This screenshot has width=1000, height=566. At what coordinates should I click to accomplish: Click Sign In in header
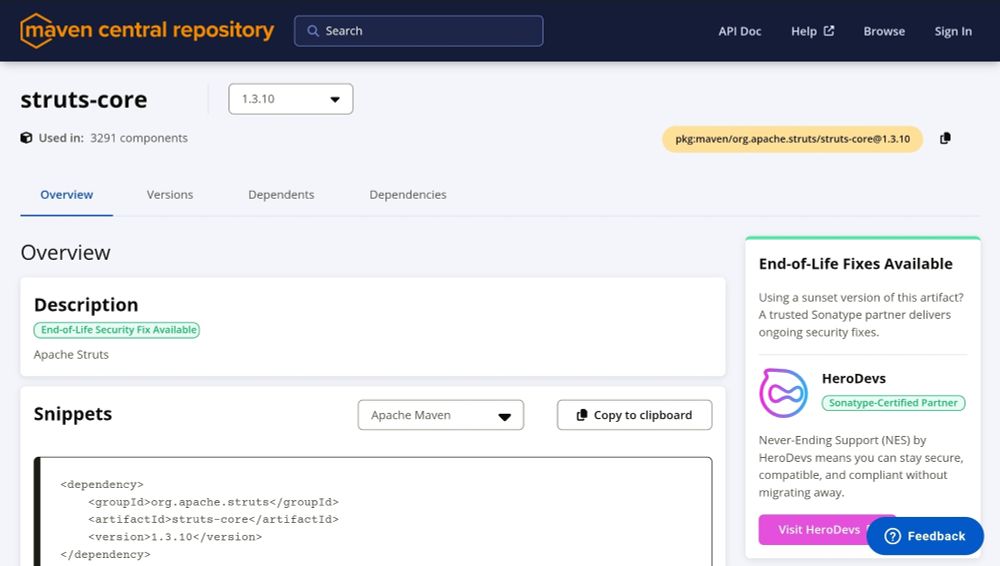click(x=953, y=31)
